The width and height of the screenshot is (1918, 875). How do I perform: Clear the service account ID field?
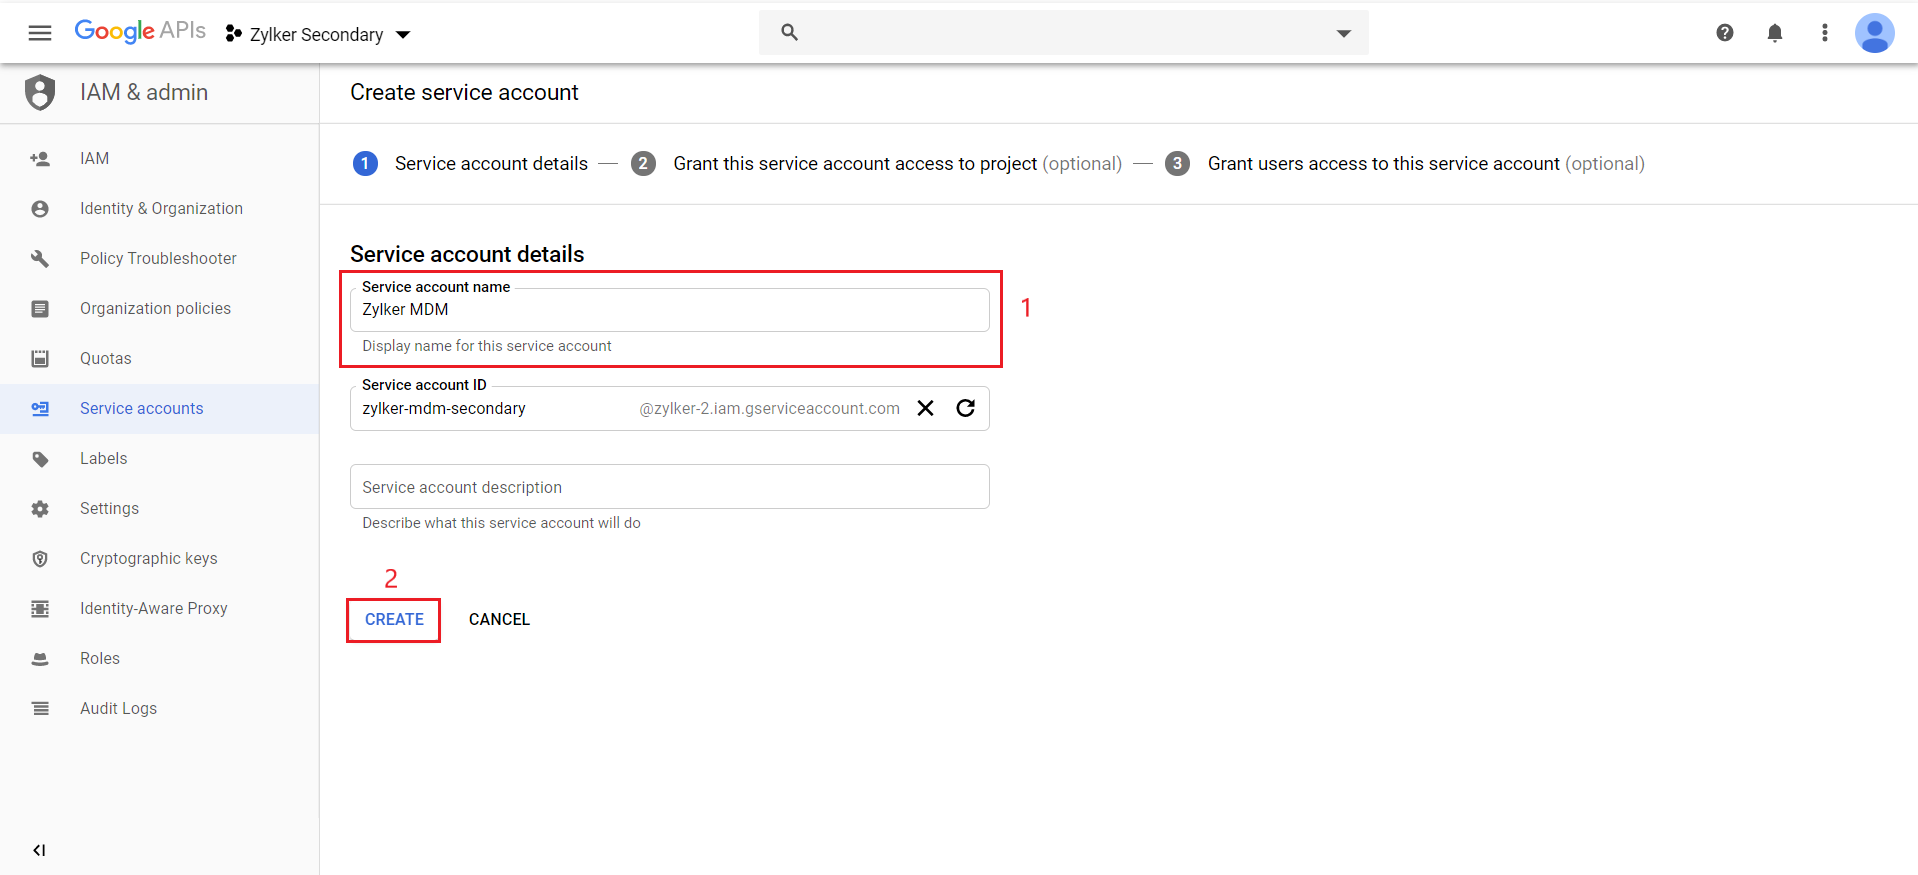pyautogui.click(x=926, y=408)
